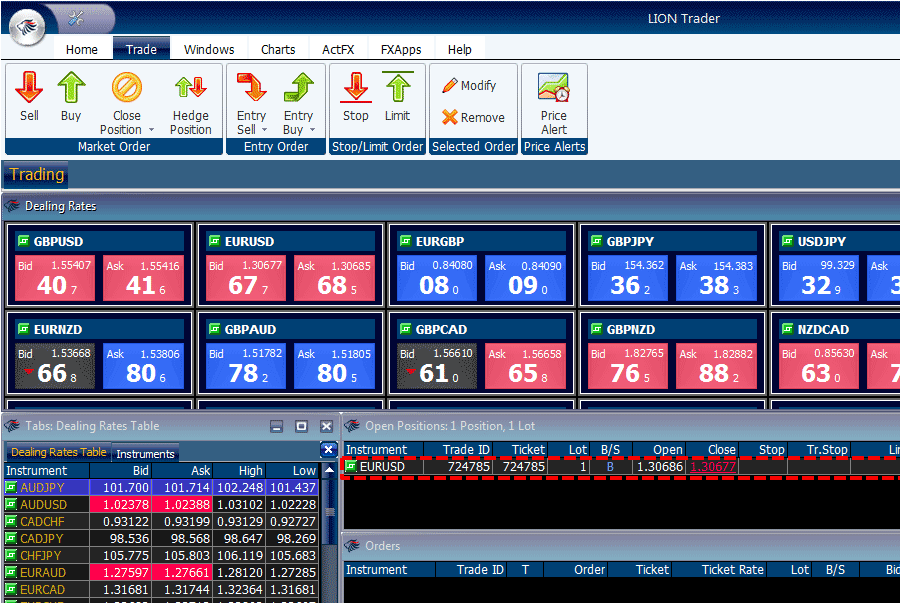Click the Trade ID header in Open Positions
The height and width of the screenshot is (604, 900).
[x=457, y=450]
